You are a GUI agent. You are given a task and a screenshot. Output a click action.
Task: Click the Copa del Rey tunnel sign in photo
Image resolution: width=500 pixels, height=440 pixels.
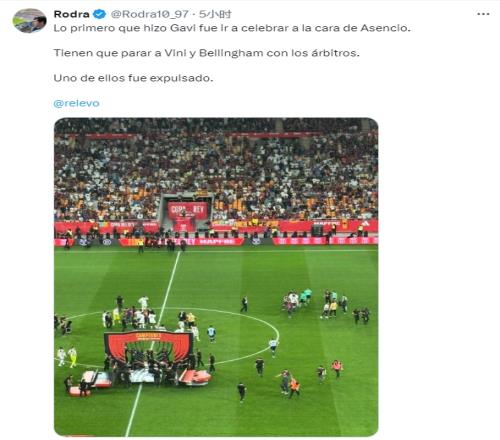[188, 210]
